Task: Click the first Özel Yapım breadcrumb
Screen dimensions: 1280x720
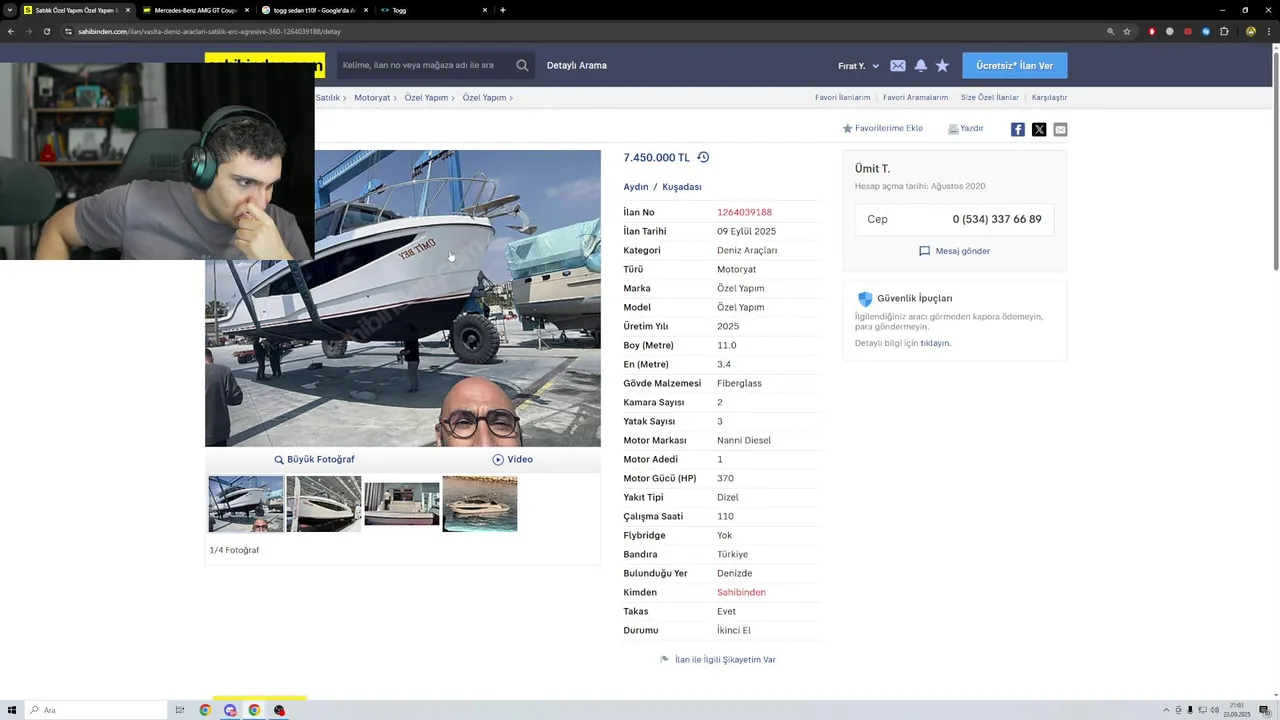Action: click(426, 97)
